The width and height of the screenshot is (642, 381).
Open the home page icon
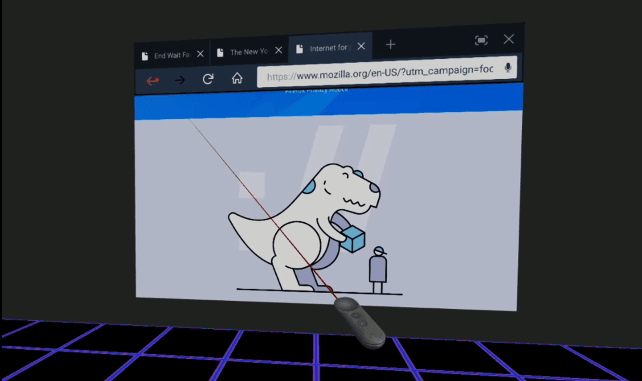point(237,78)
